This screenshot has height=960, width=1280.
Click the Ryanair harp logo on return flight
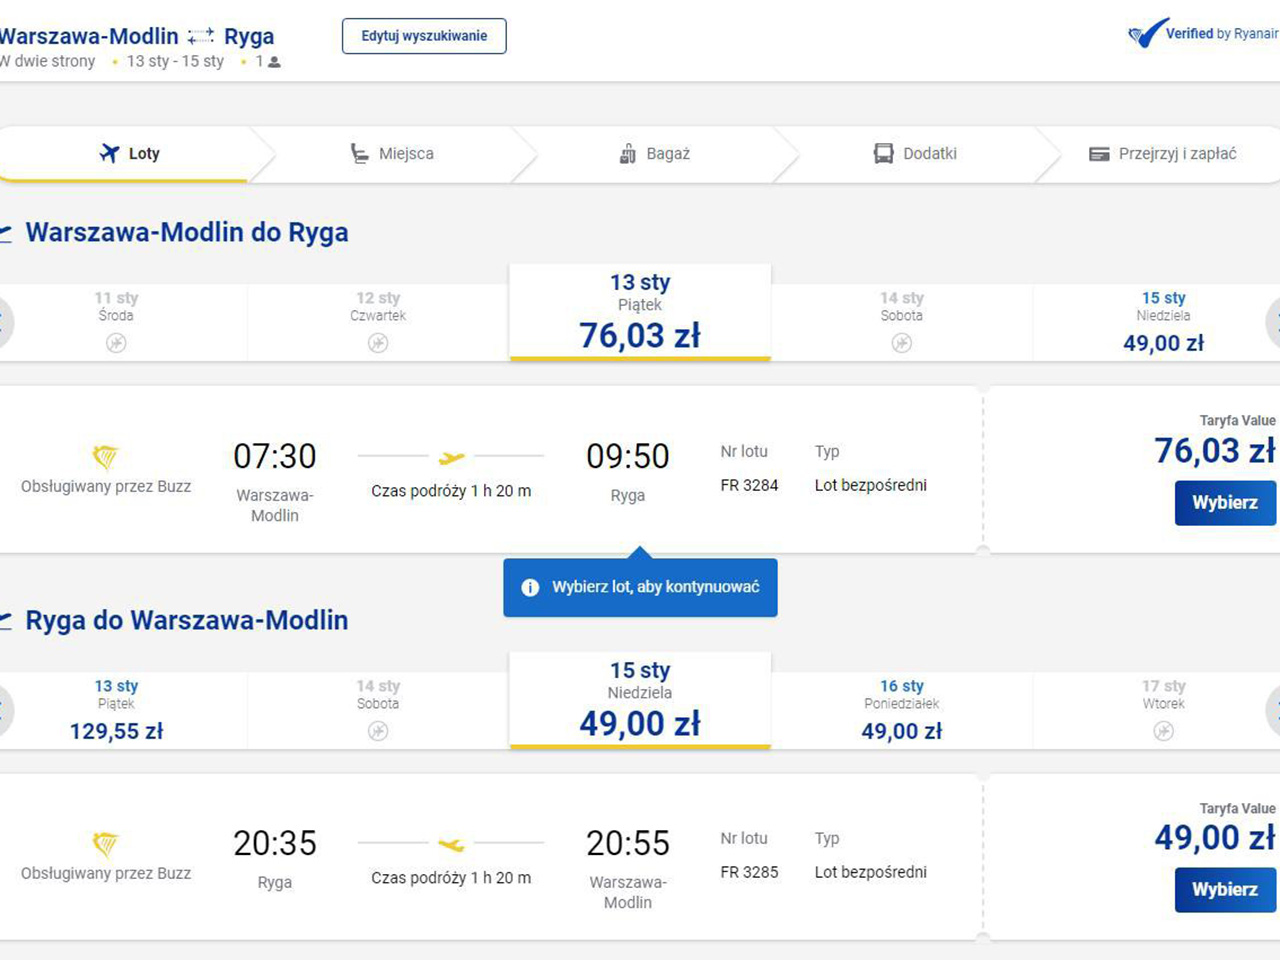105,844
